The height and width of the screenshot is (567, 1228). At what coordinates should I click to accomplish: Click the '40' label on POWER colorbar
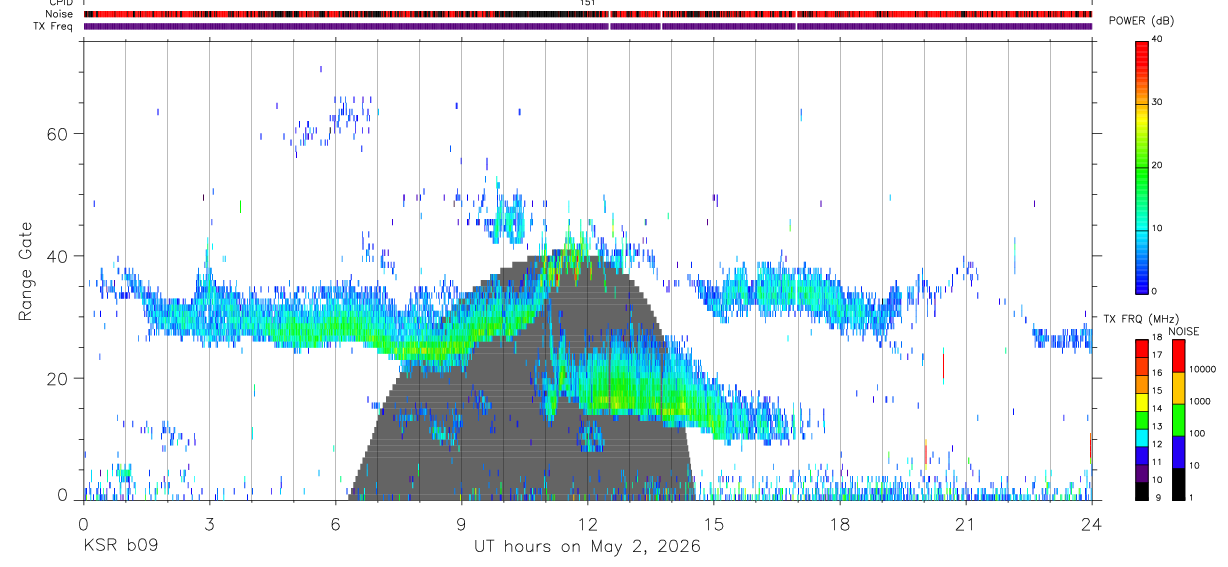tap(1157, 40)
